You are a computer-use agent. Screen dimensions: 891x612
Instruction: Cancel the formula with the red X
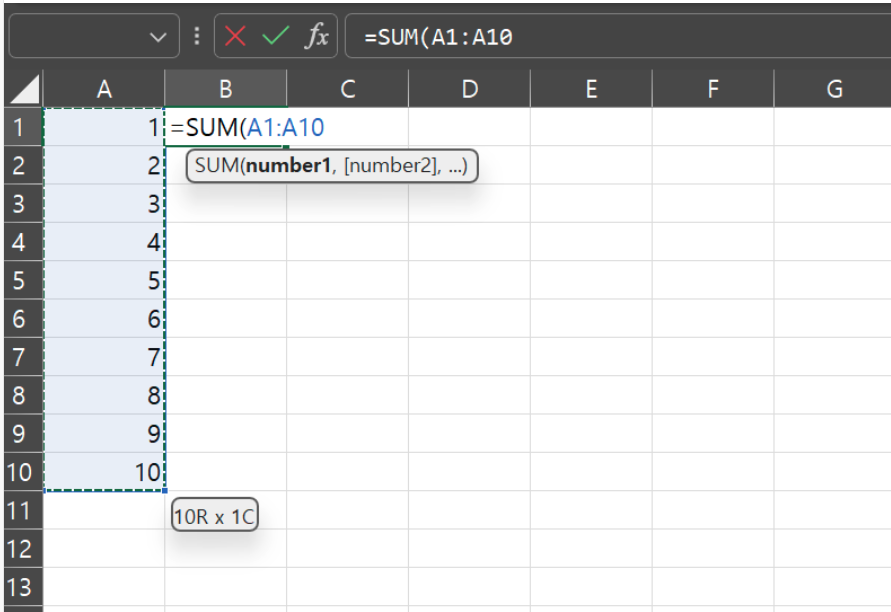[x=235, y=36]
